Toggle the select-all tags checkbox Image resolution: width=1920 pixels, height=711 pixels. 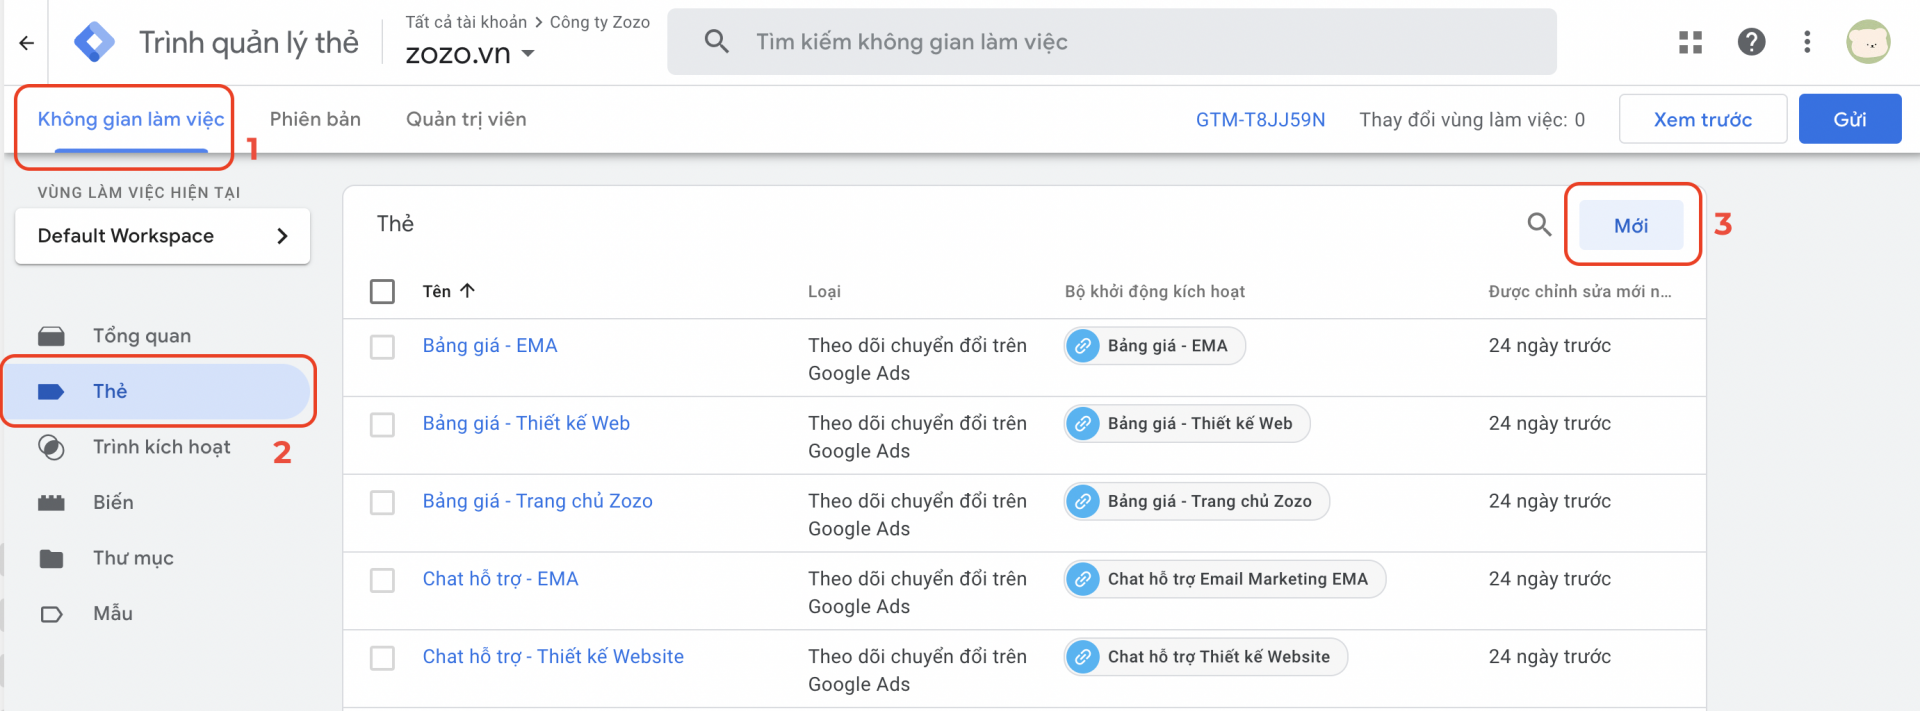point(382,291)
